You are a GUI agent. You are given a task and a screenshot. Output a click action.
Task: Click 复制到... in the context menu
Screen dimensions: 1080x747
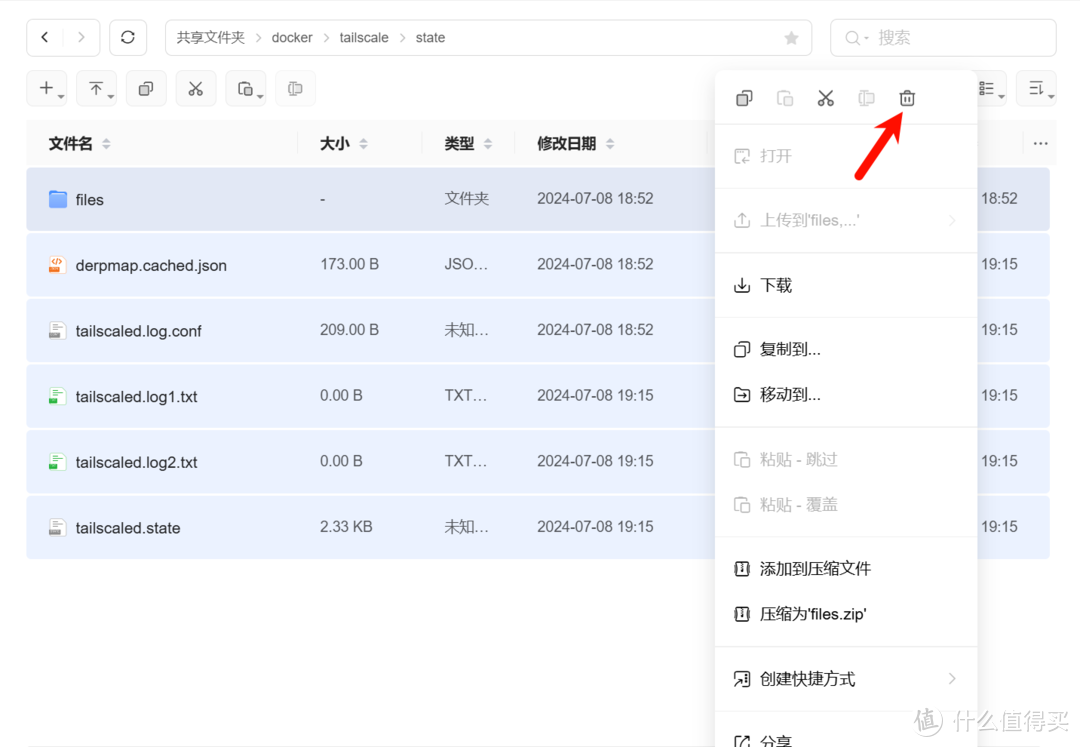coord(790,349)
